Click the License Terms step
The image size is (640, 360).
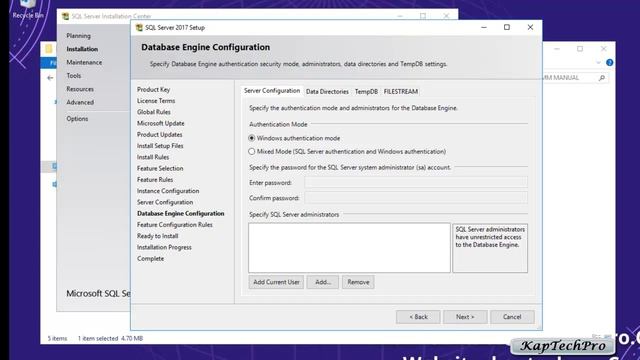(156, 101)
